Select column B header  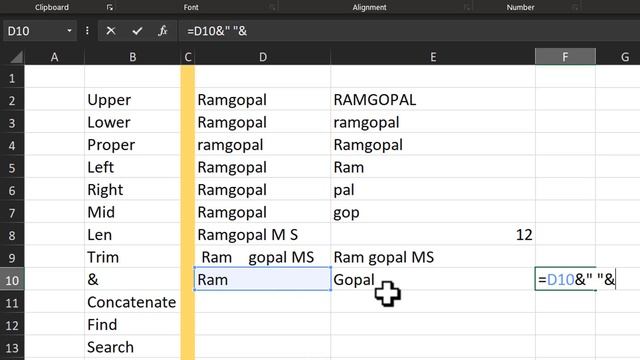pyautogui.click(x=133, y=57)
